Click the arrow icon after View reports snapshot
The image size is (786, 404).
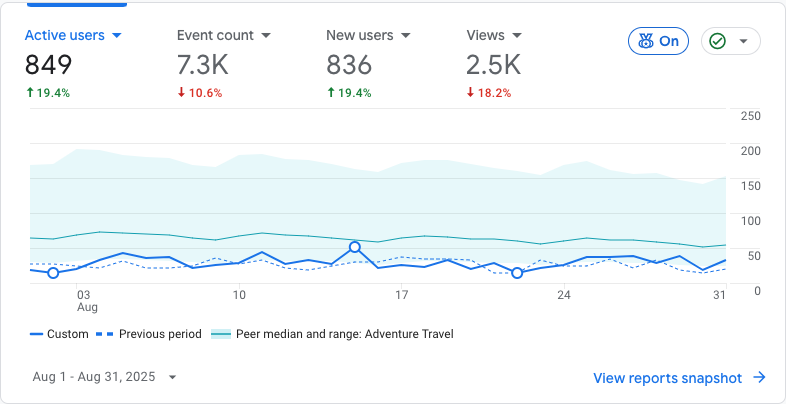[759, 378]
